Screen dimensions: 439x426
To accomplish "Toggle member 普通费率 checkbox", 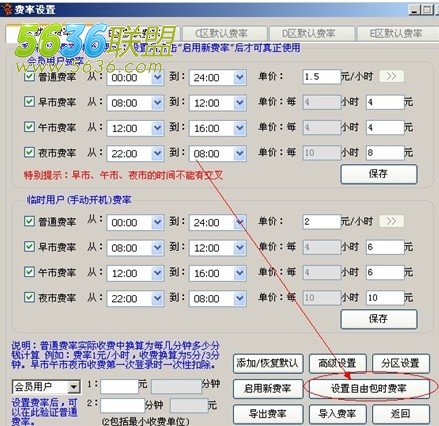I will (29, 76).
